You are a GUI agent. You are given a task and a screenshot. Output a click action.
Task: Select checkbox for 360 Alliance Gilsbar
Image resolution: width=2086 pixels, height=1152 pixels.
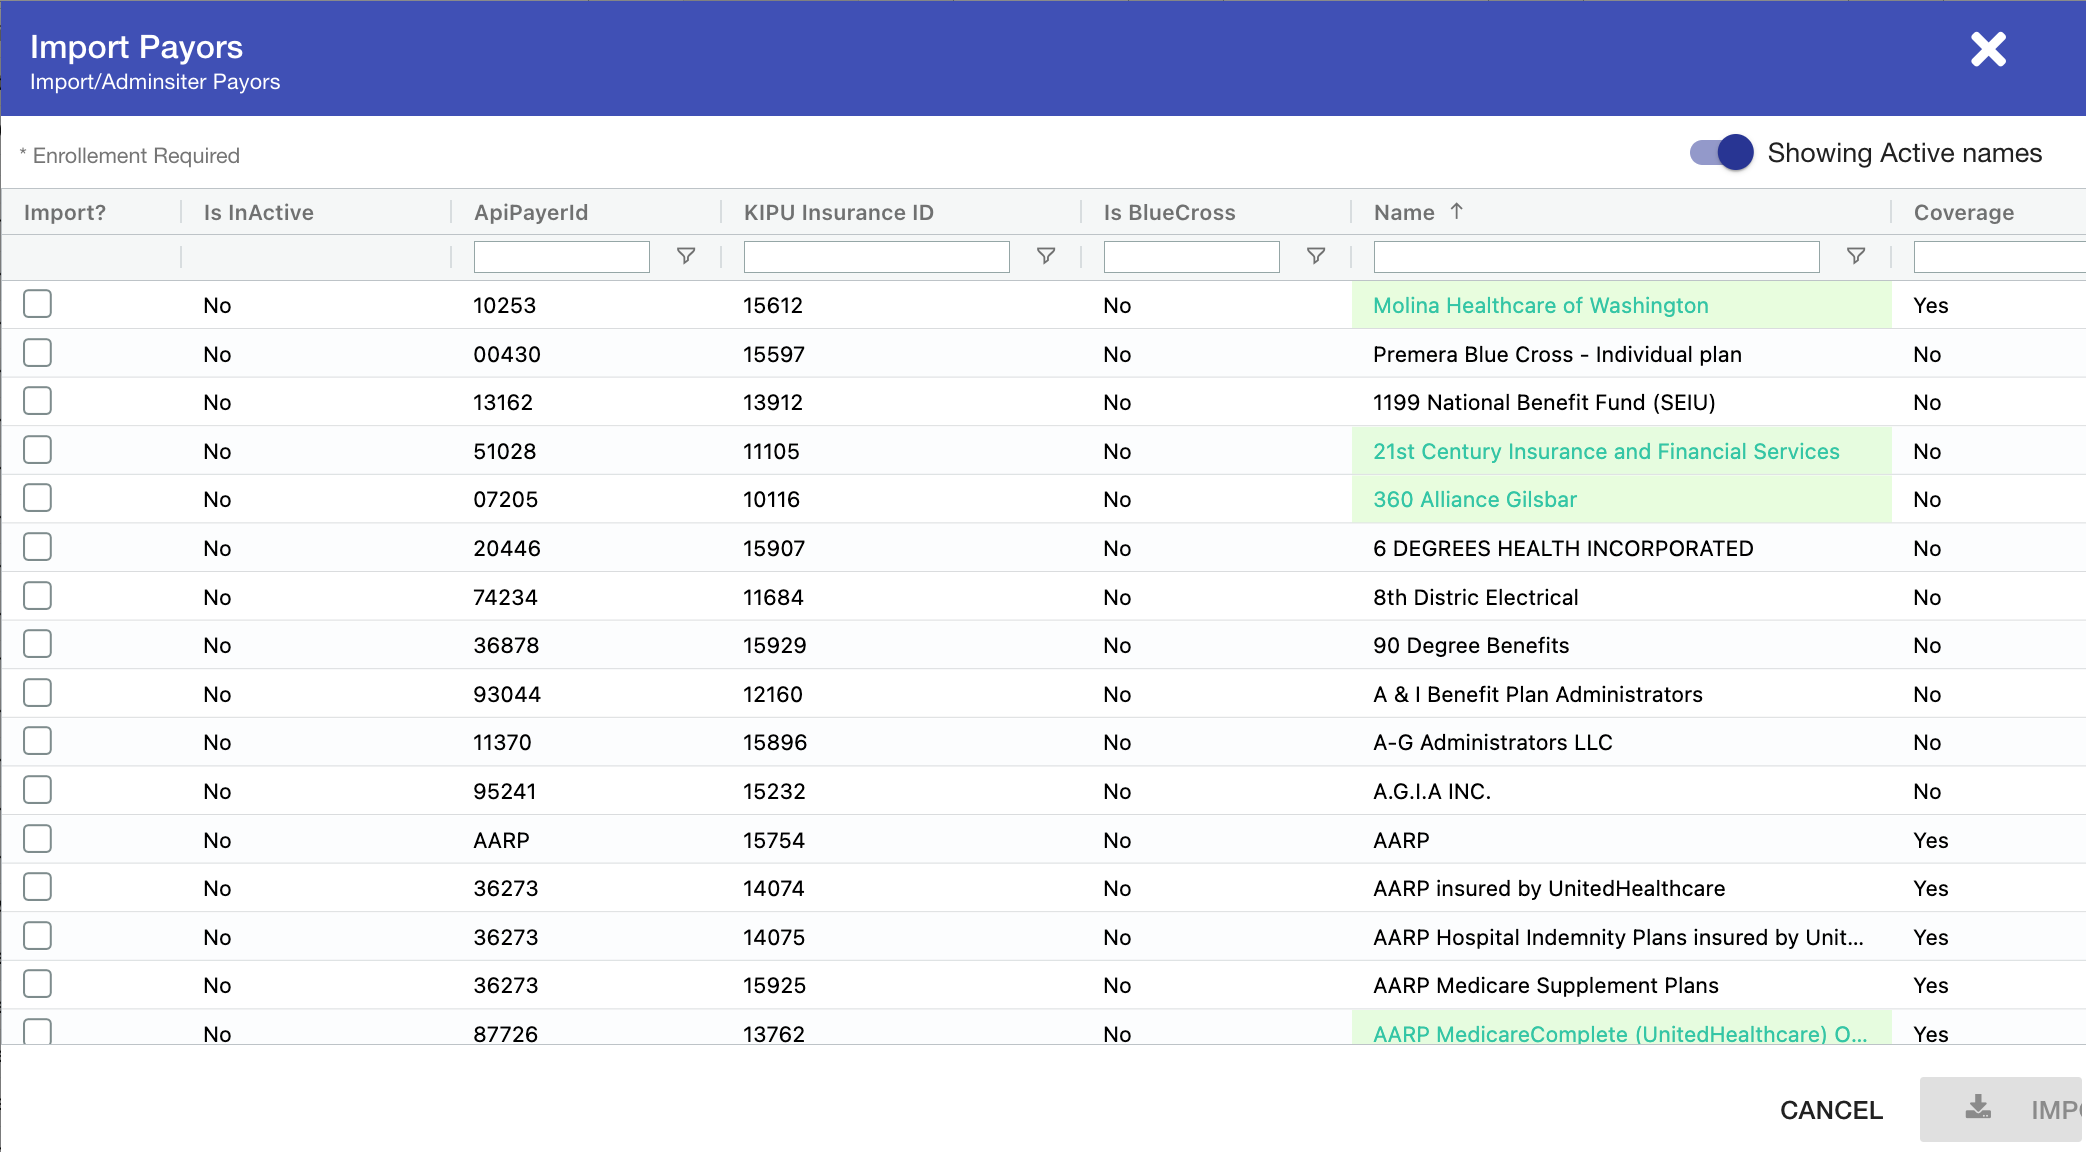coord(38,498)
